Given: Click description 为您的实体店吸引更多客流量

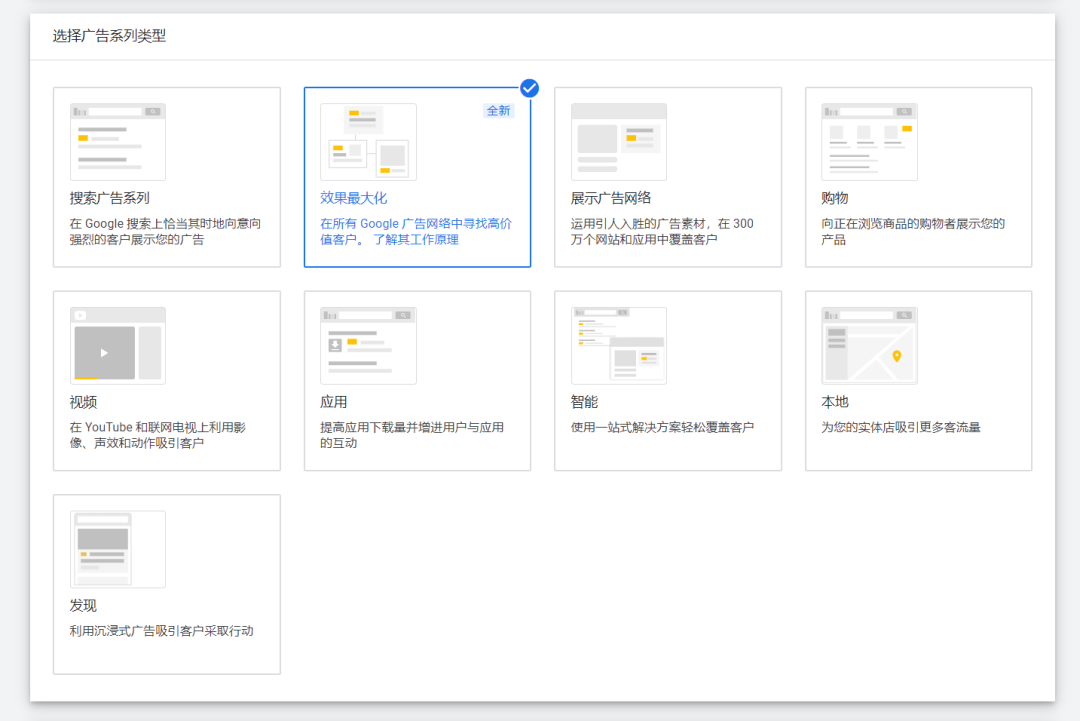Looking at the screenshot, I should click(x=900, y=428).
